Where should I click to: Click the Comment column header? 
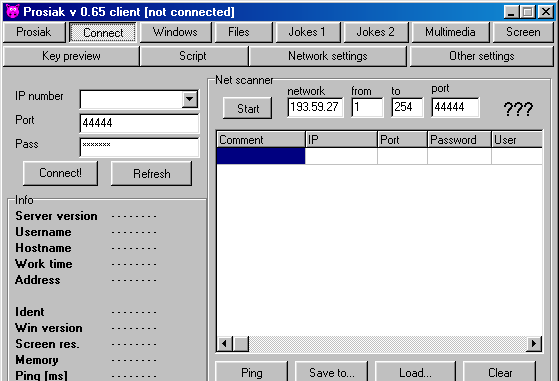pyautogui.click(x=261, y=139)
